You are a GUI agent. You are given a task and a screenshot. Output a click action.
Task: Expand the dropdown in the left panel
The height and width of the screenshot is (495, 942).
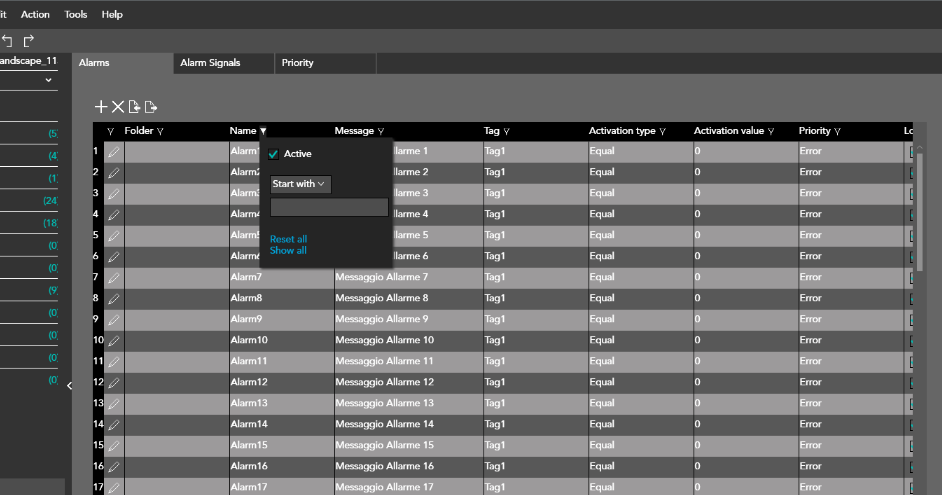point(48,80)
